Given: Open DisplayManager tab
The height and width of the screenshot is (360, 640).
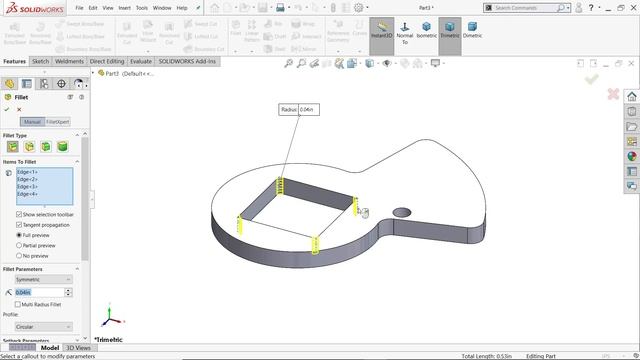Looking at the screenshot, I should tap(79, 84).
